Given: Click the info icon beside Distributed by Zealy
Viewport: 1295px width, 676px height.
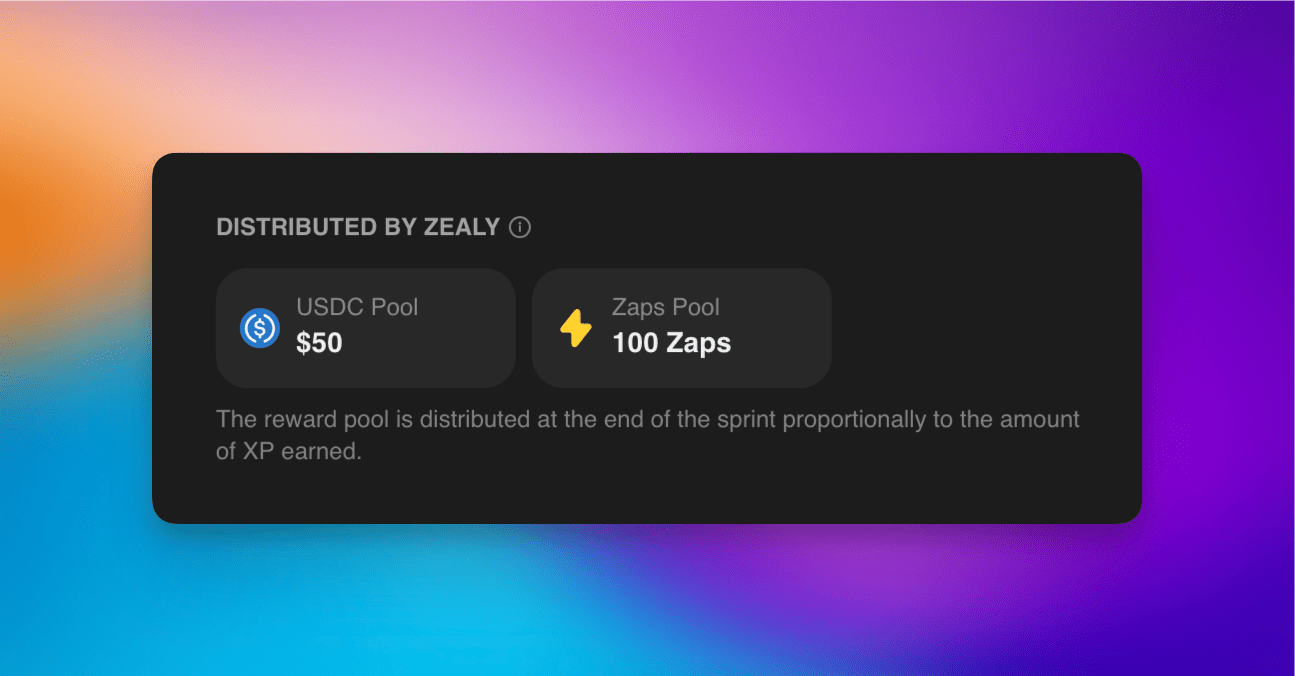Looking at the screenshot, I should (520, 227).
